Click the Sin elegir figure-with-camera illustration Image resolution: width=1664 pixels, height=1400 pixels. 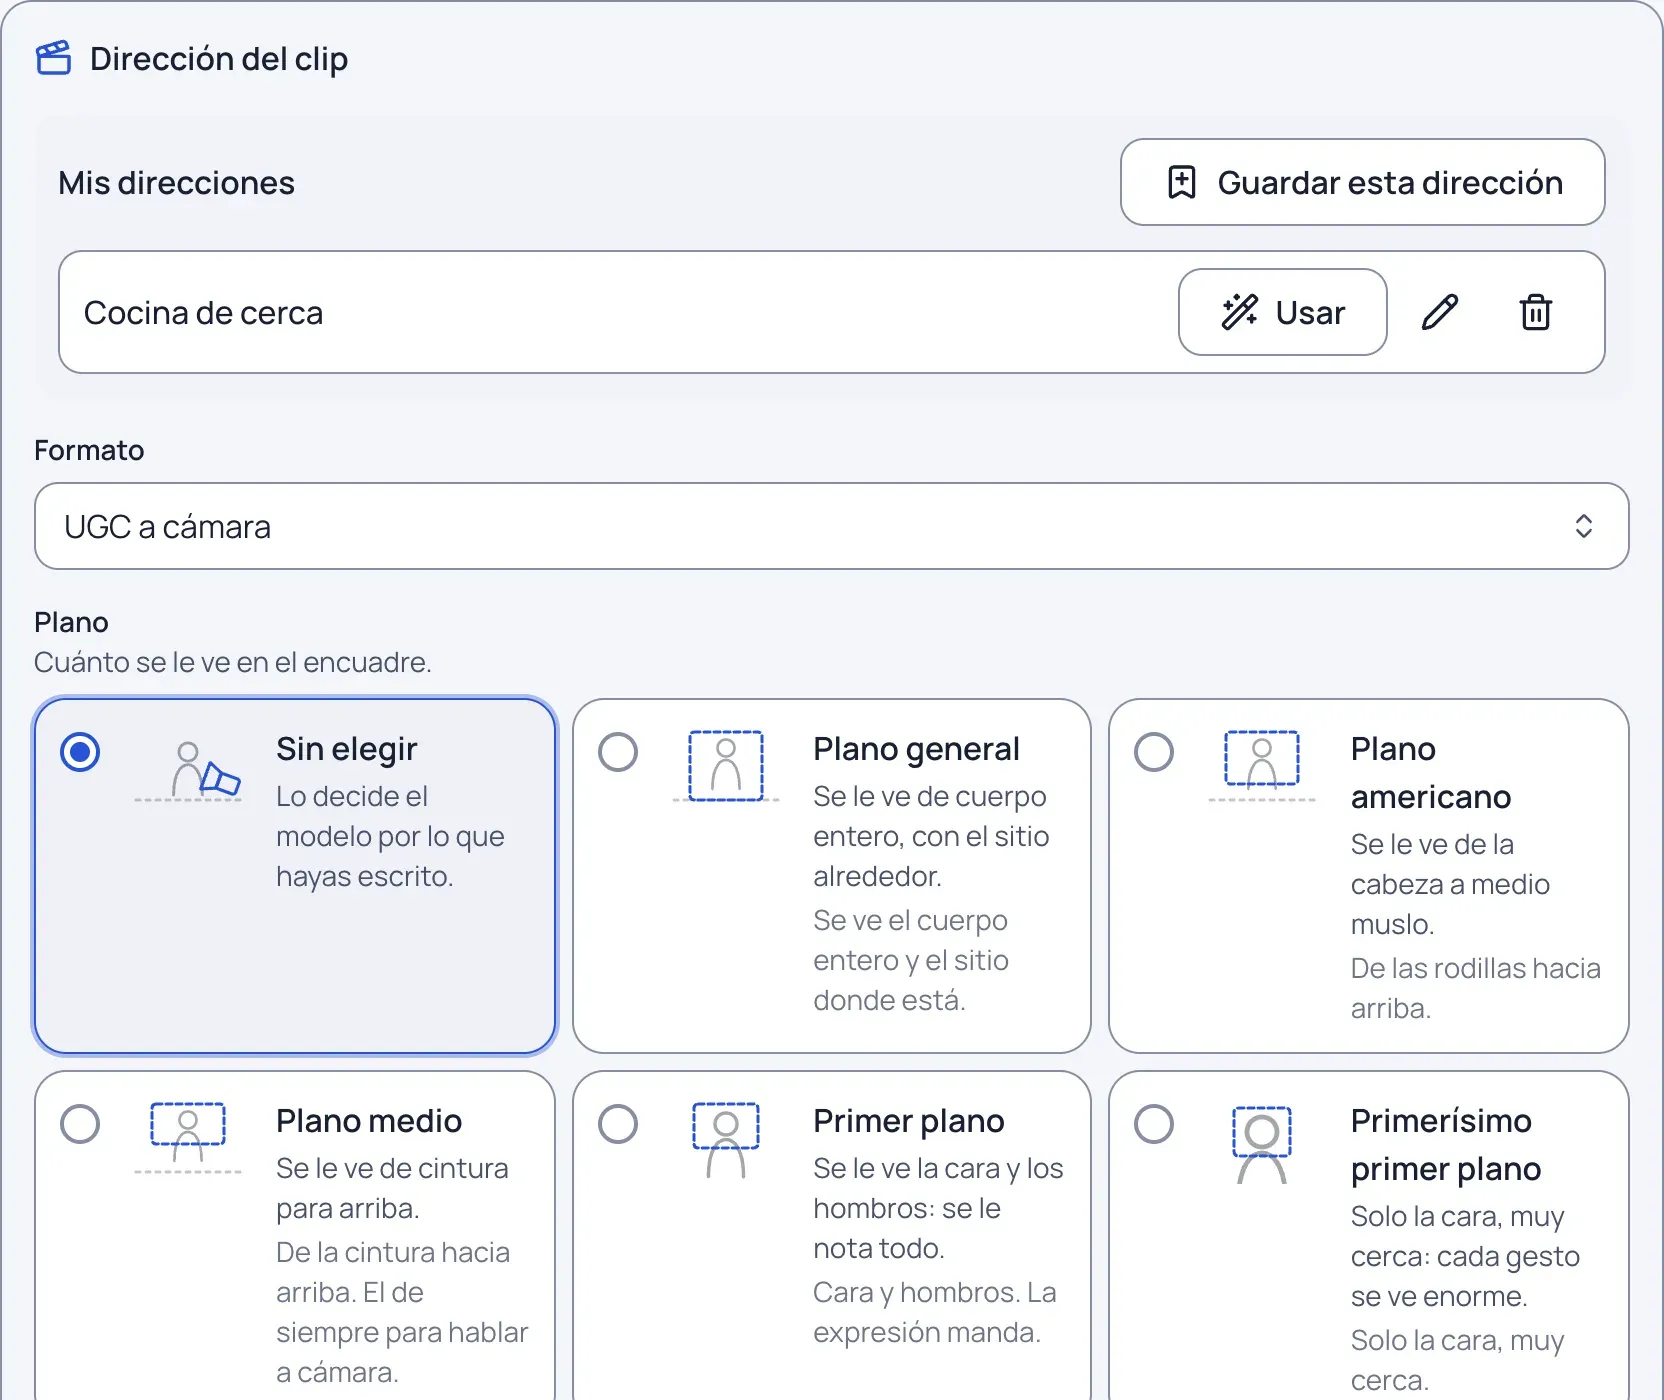[188, 771]
